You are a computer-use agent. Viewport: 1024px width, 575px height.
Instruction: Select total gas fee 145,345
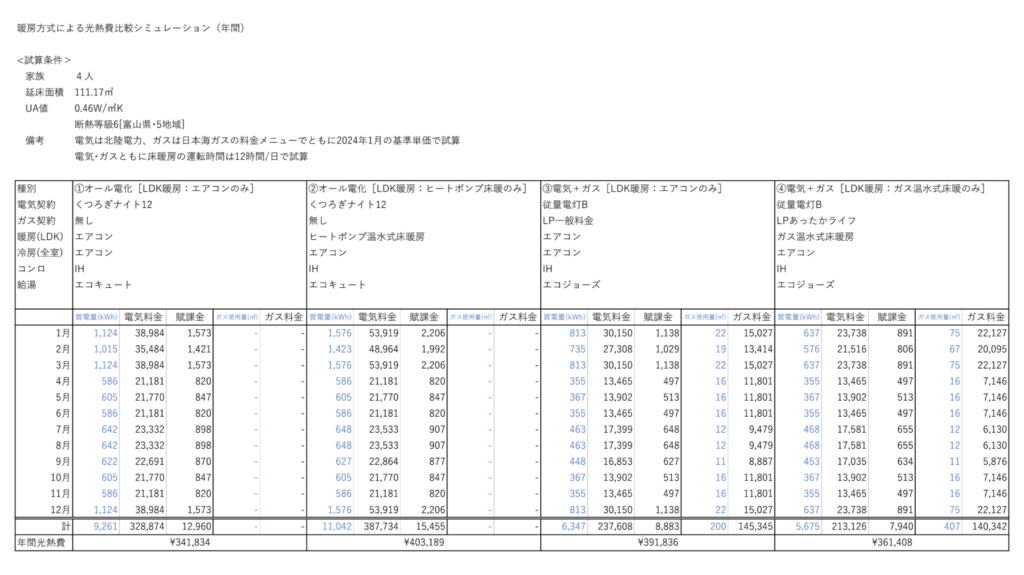pos(756,527)
